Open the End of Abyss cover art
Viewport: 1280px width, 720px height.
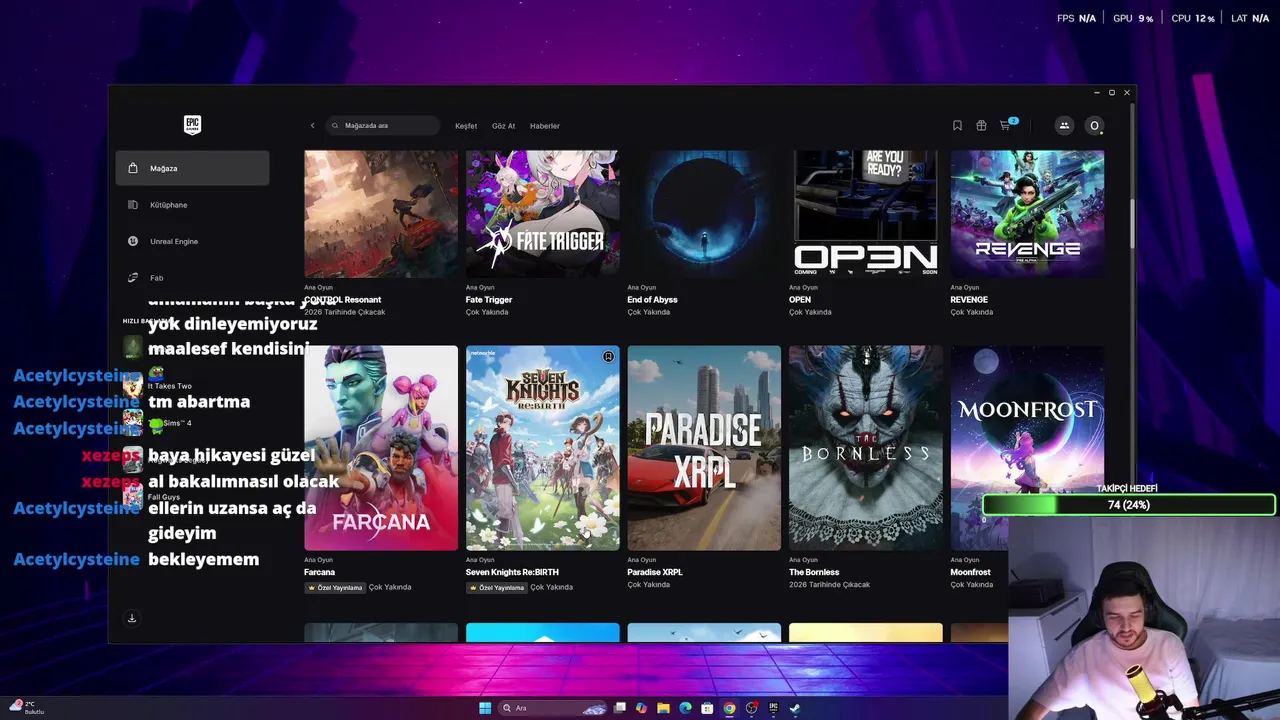coord(704,214)
